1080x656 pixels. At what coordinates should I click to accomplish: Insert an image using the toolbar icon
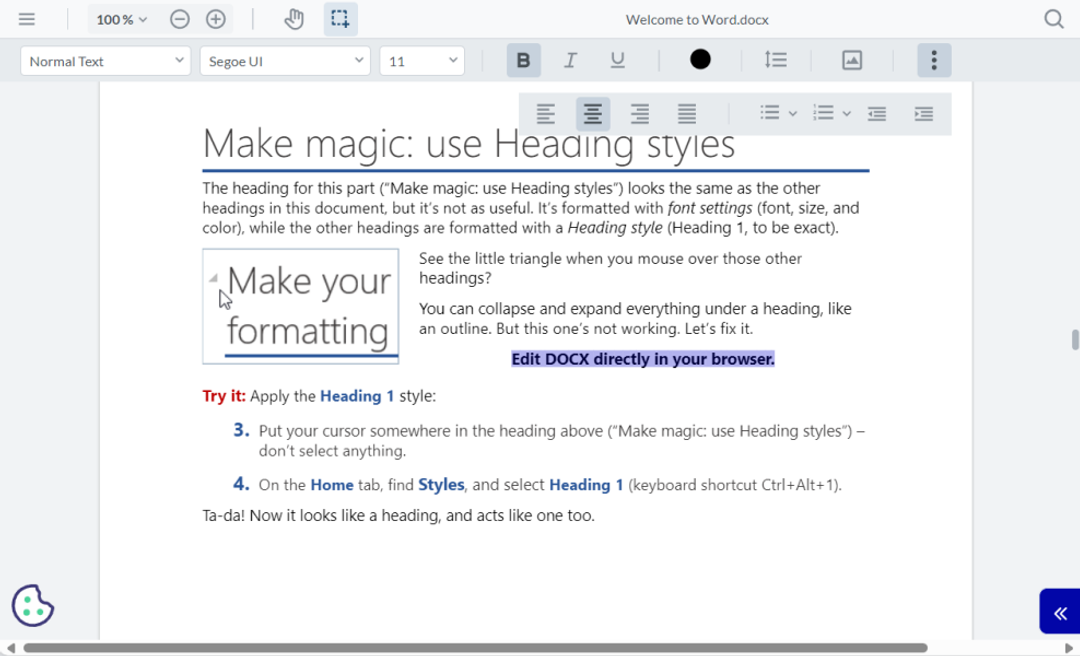pyautogui.click(x=851, y=60)
